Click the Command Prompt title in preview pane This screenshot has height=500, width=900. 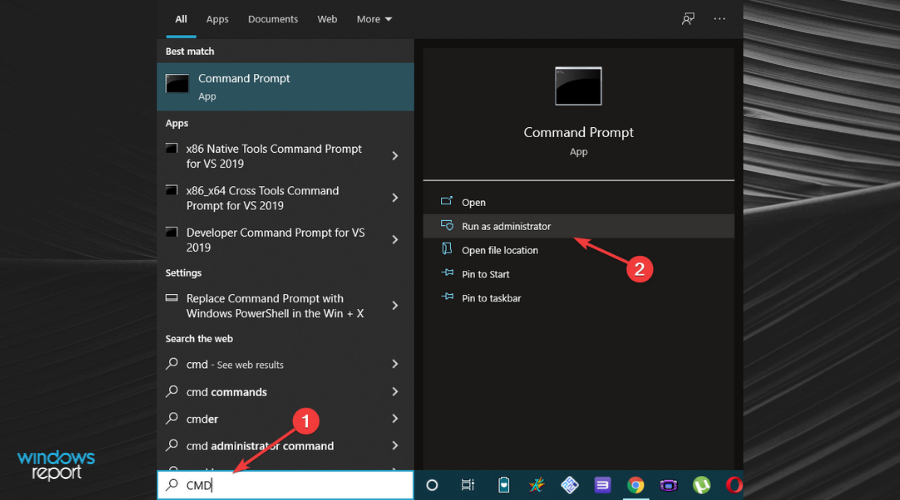point(579,132)
